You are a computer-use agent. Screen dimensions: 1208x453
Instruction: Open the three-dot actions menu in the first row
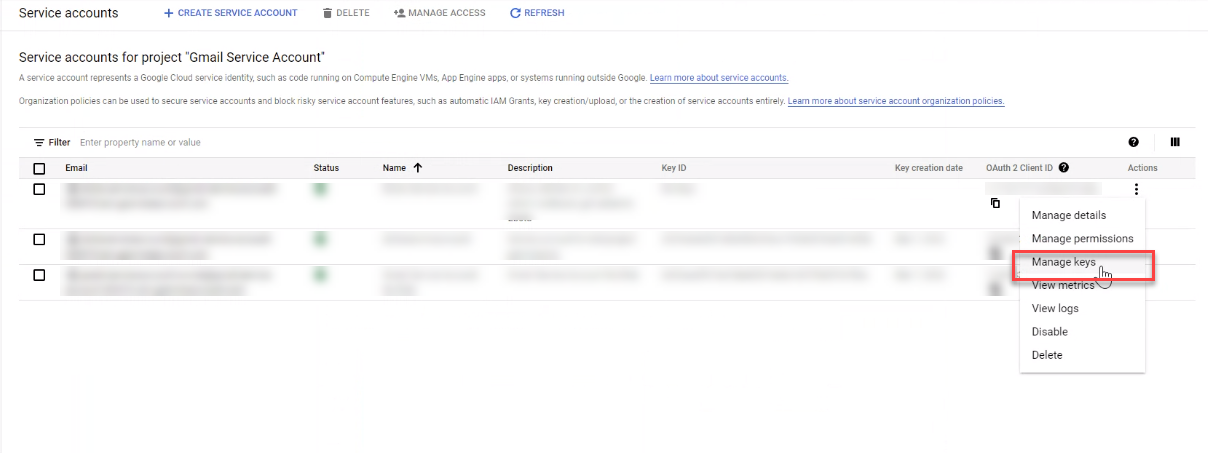click(1136, 188)
